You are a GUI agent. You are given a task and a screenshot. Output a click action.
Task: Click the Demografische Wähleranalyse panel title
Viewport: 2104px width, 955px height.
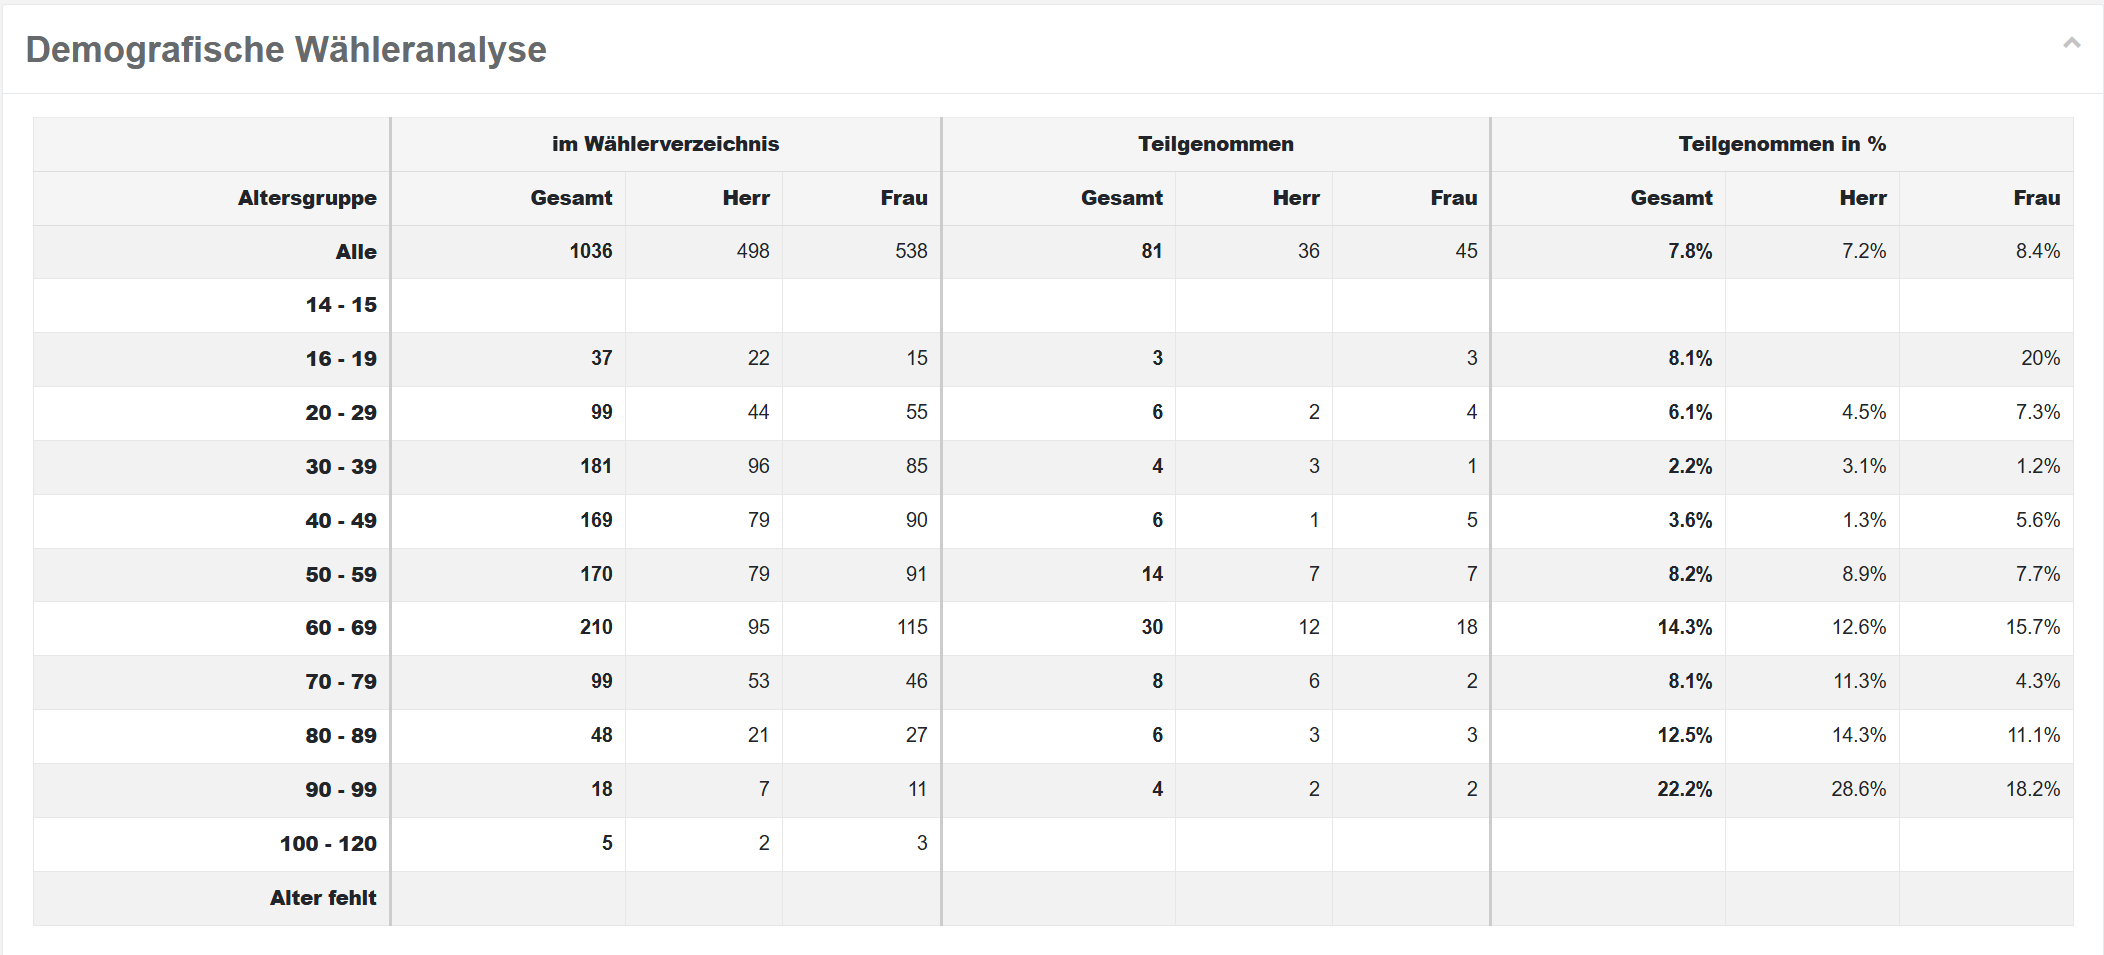pos(286,49)
